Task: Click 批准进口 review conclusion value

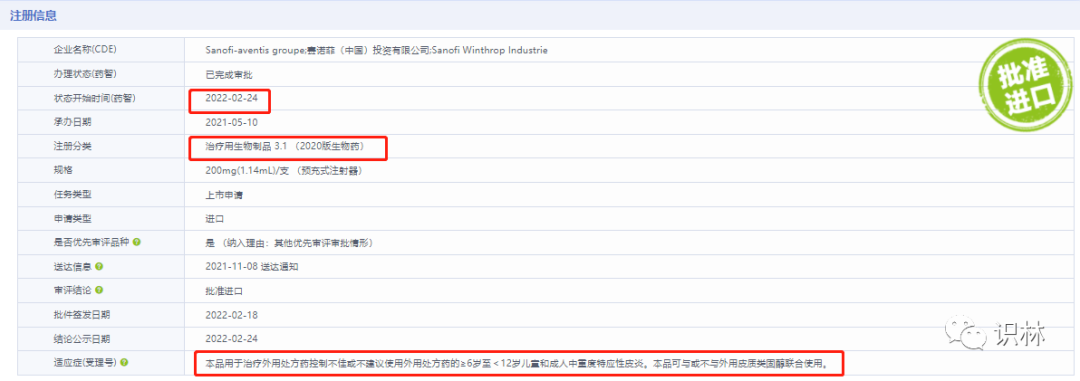Action: (x=225, y=291)
